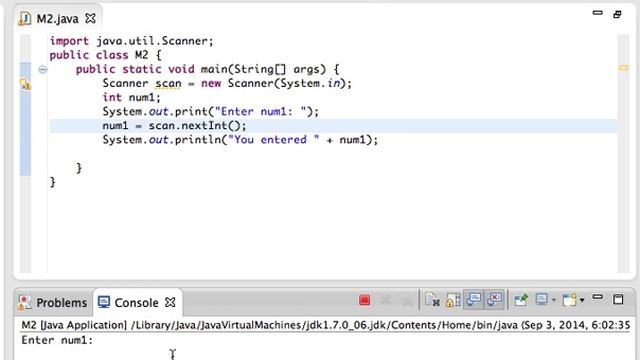Click the Console monitor icon on its tab

click(104, 302)
